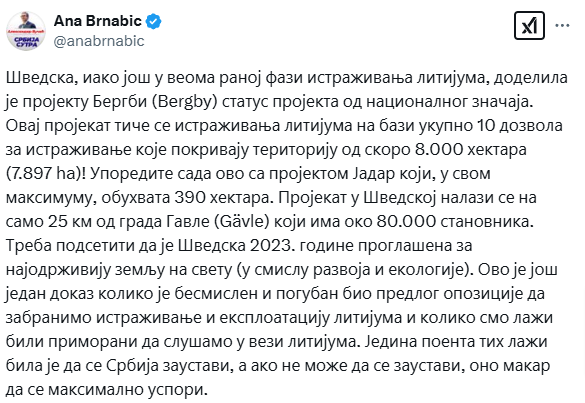
Task: Open the three-dot more options menu
Action: coord(562,25)
